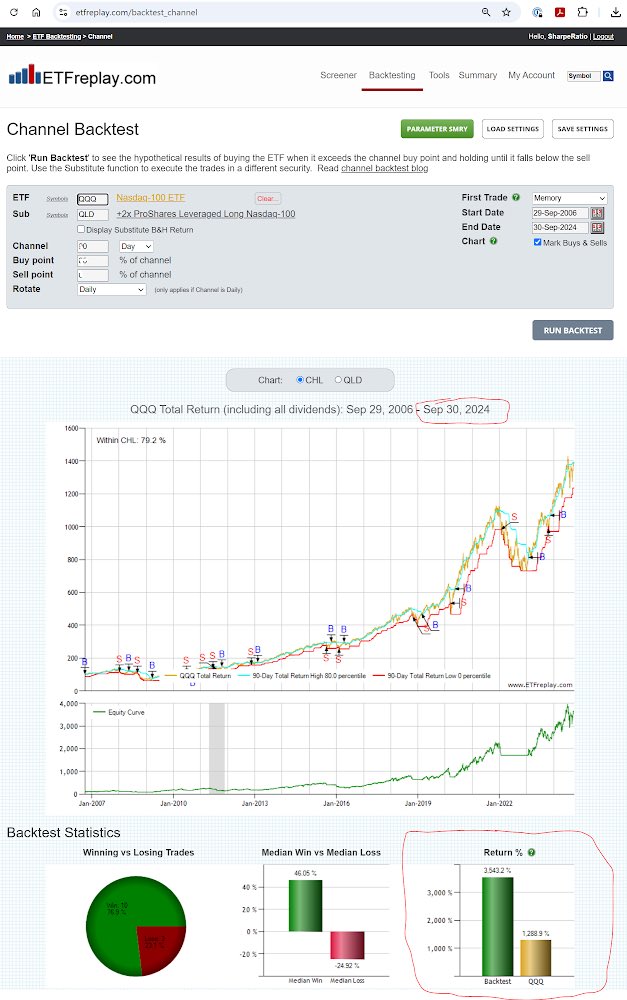The image size is (627, 1000).
Task: Click the blue symbol search magnifier icon
Action: point(609,76)
